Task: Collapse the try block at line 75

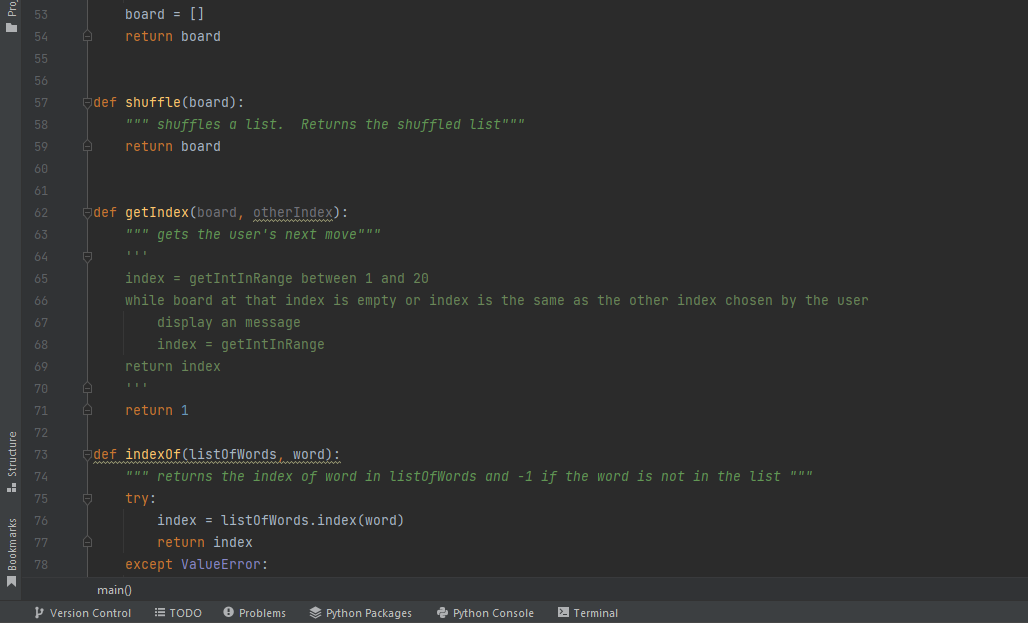Action: (x=87, y=498)
